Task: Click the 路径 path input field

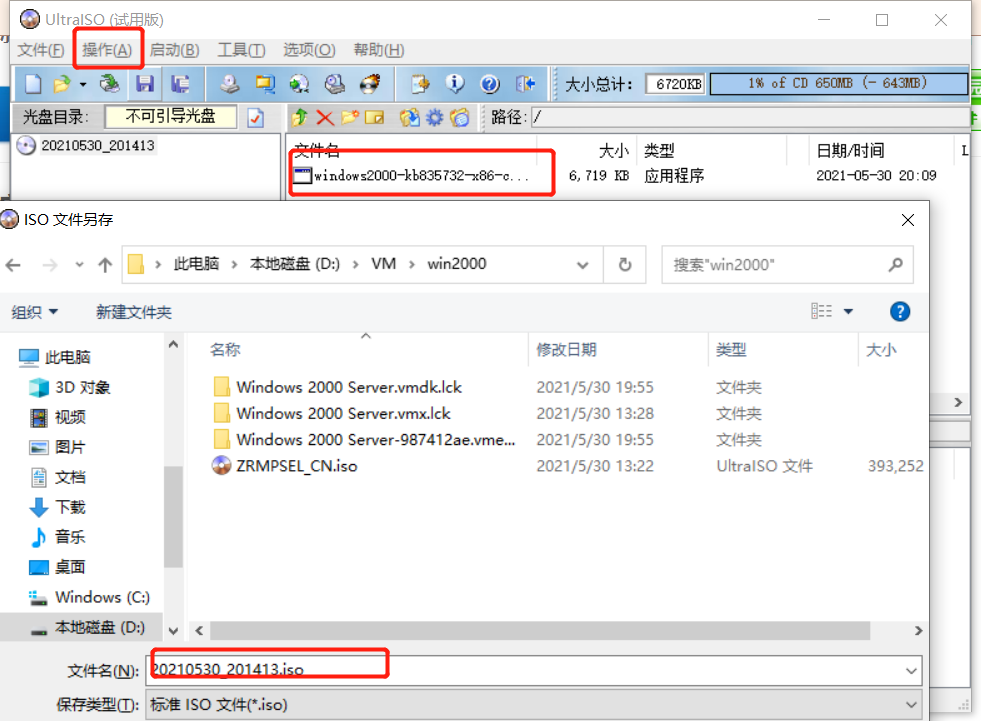Action: tap(750, 117)
